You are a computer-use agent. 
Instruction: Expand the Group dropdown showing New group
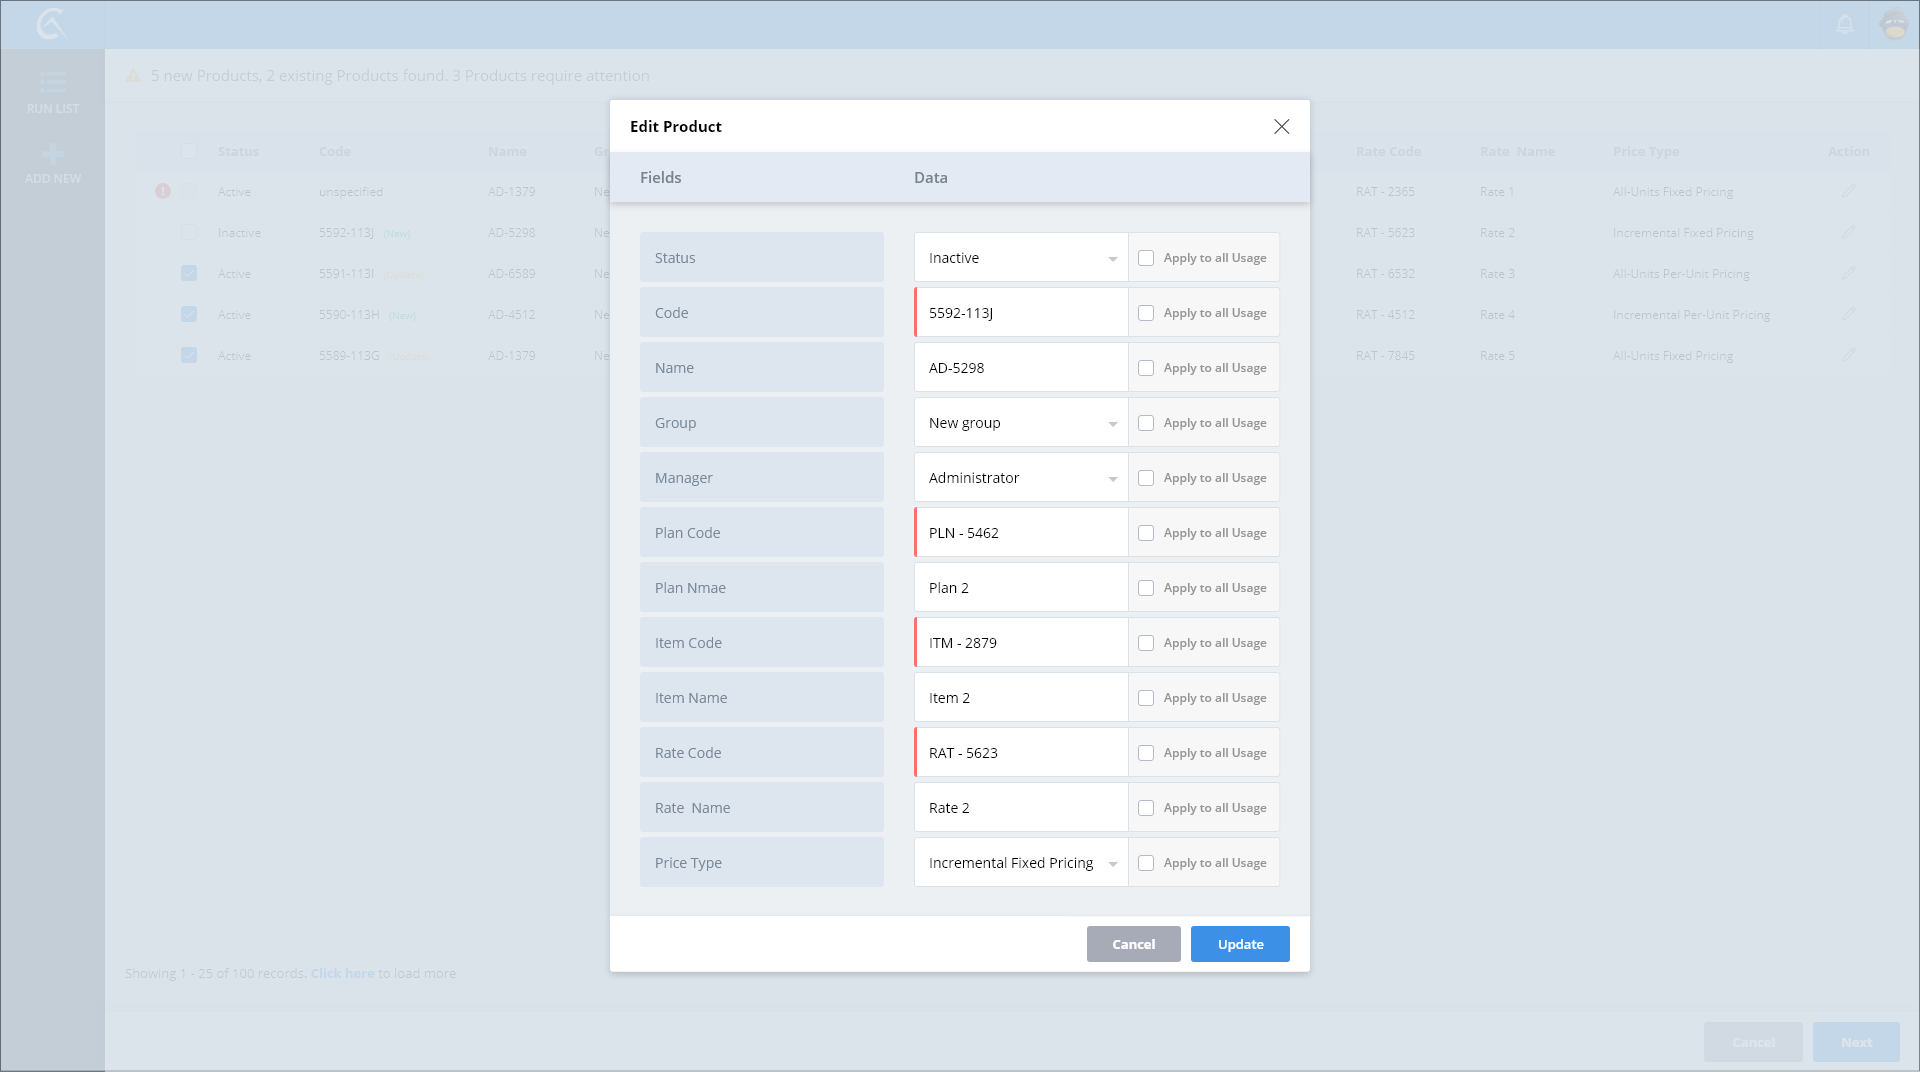coord(1020,423)
